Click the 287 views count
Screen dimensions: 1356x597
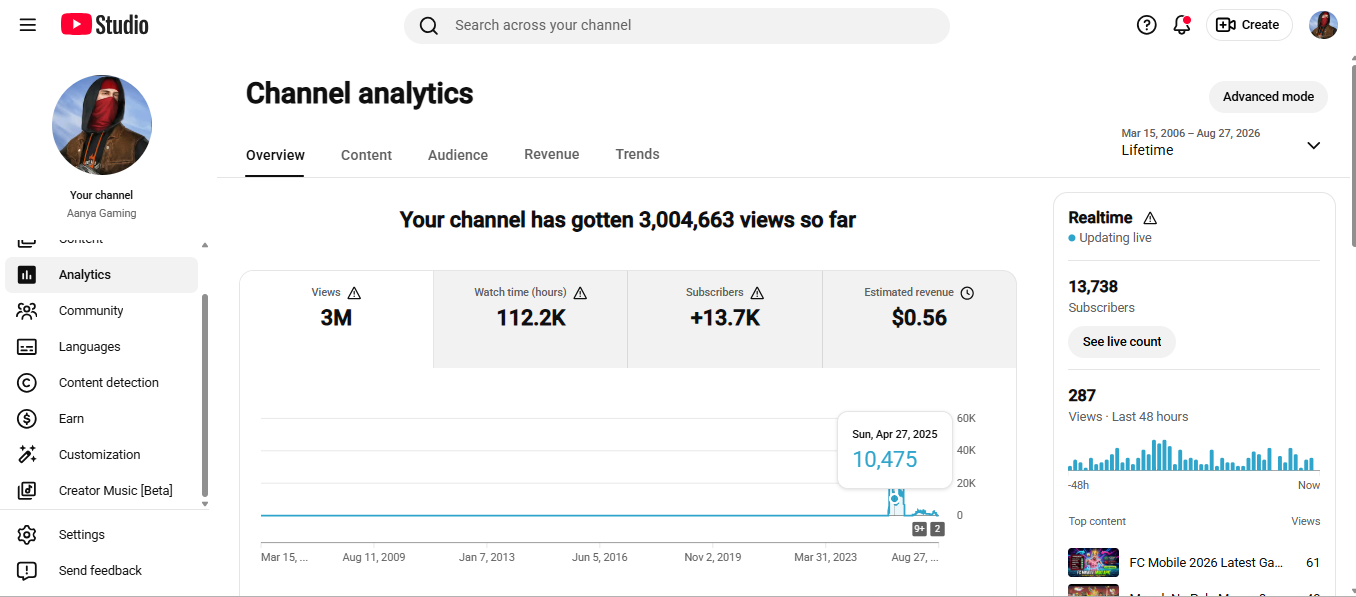1082,395
